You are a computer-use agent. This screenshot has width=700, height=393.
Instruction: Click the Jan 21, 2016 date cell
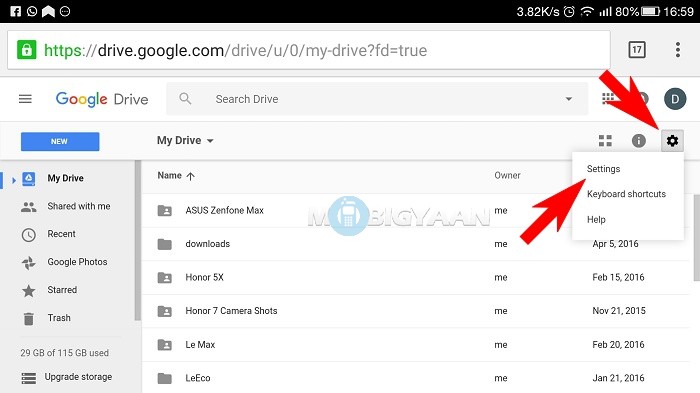618,378
